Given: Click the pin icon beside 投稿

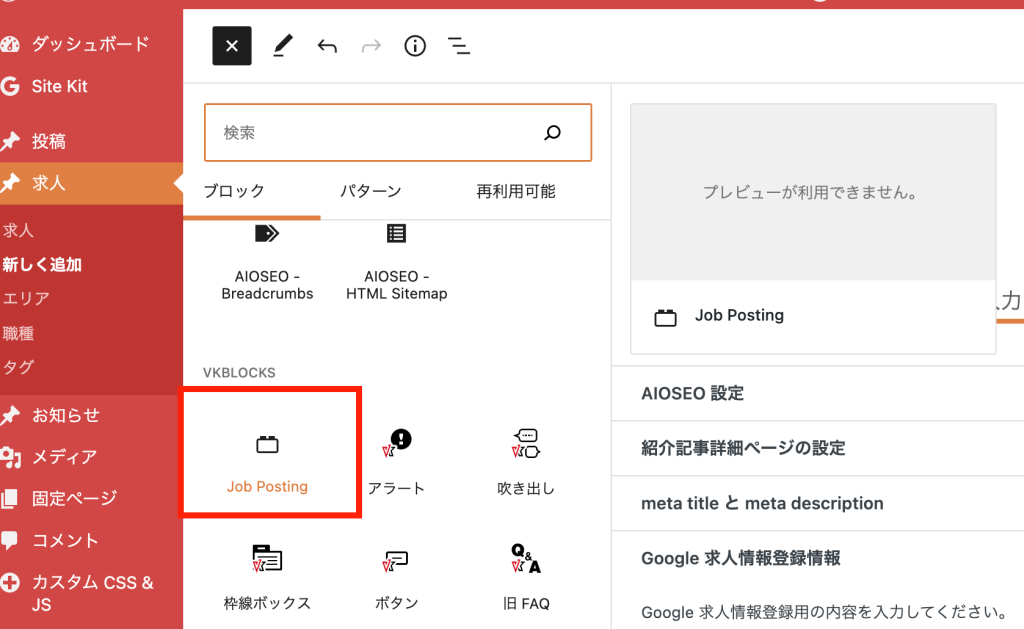Looking at the screenshot, I should pos(10,141).
